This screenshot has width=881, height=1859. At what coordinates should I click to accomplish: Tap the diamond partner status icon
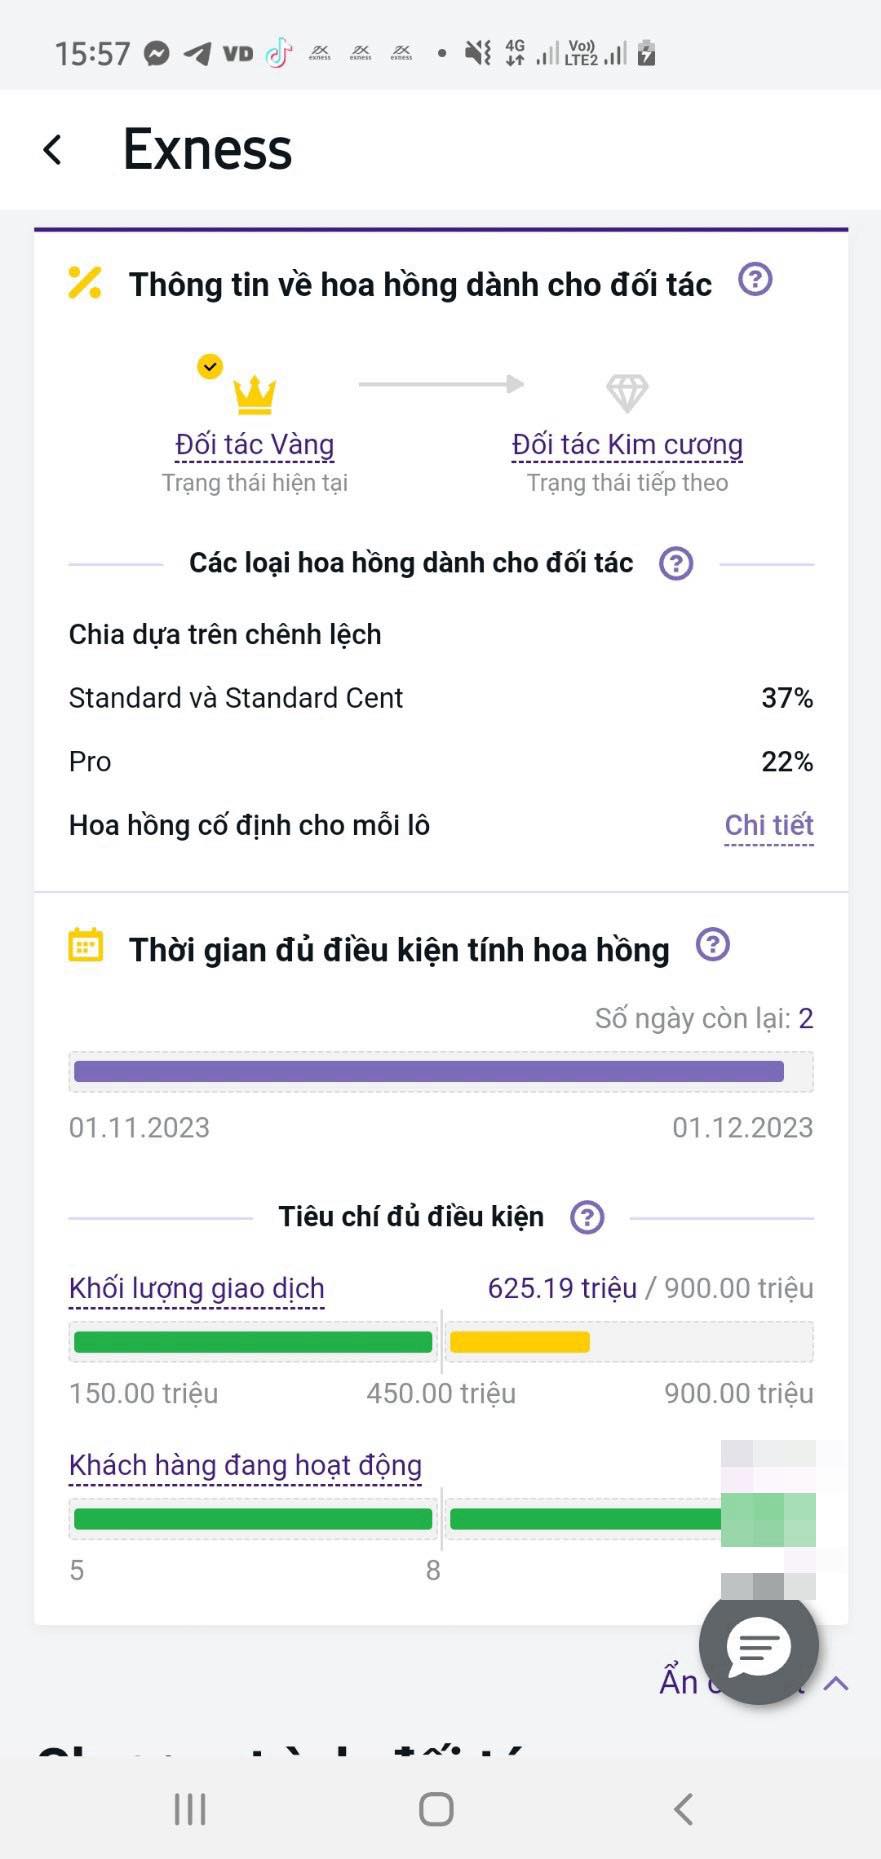[627, 392]
